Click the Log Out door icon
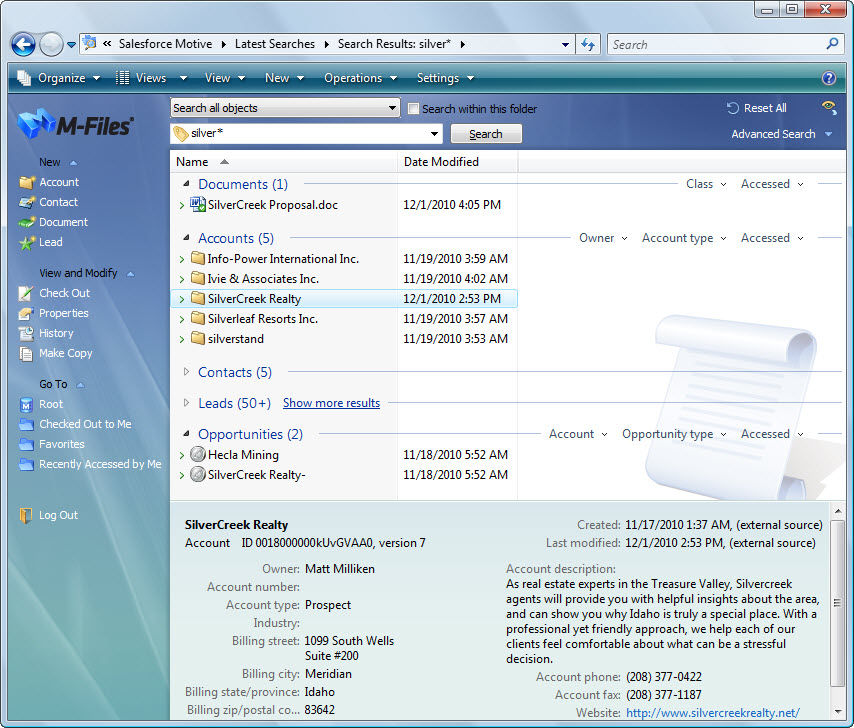Image resolution: width=854 pixels, height=728 pixels. click(x=26, y=515)
